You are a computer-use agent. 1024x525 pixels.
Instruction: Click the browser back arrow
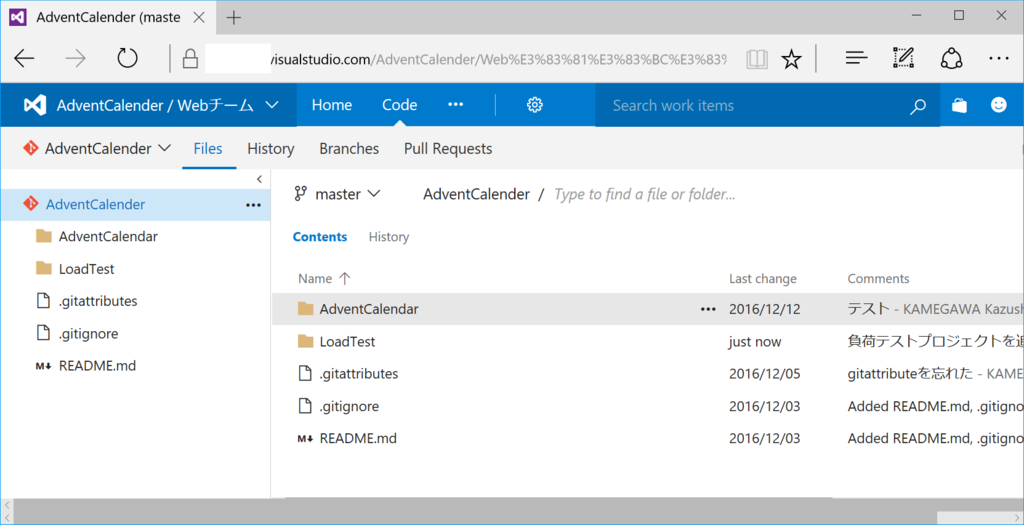[x=24, y=59]
